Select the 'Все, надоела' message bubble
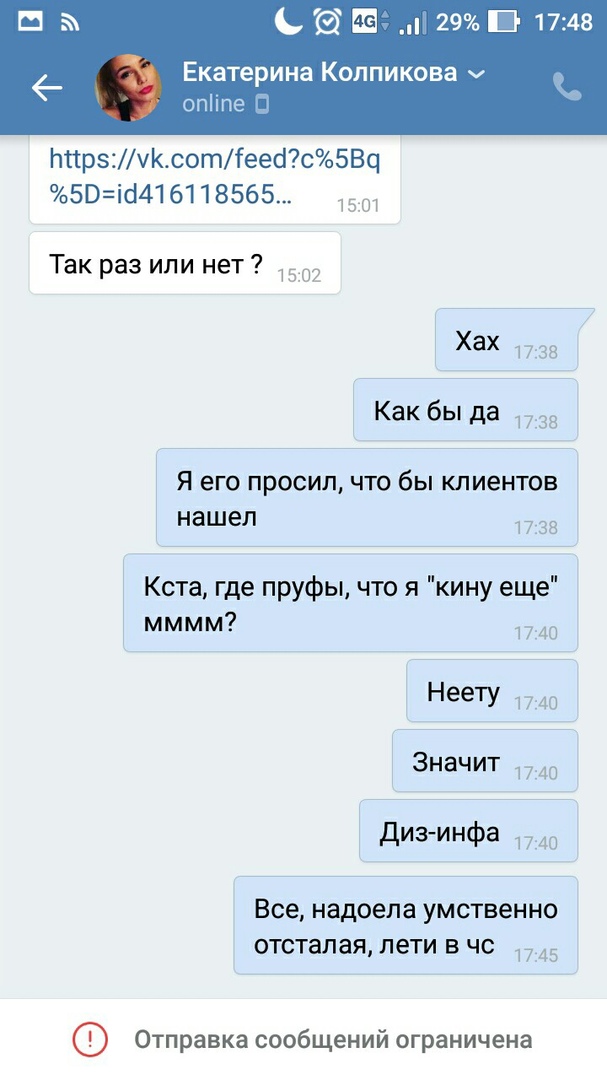Image resolution: width=607 pixels, height=1080 pixels. [x=406, y=925]
